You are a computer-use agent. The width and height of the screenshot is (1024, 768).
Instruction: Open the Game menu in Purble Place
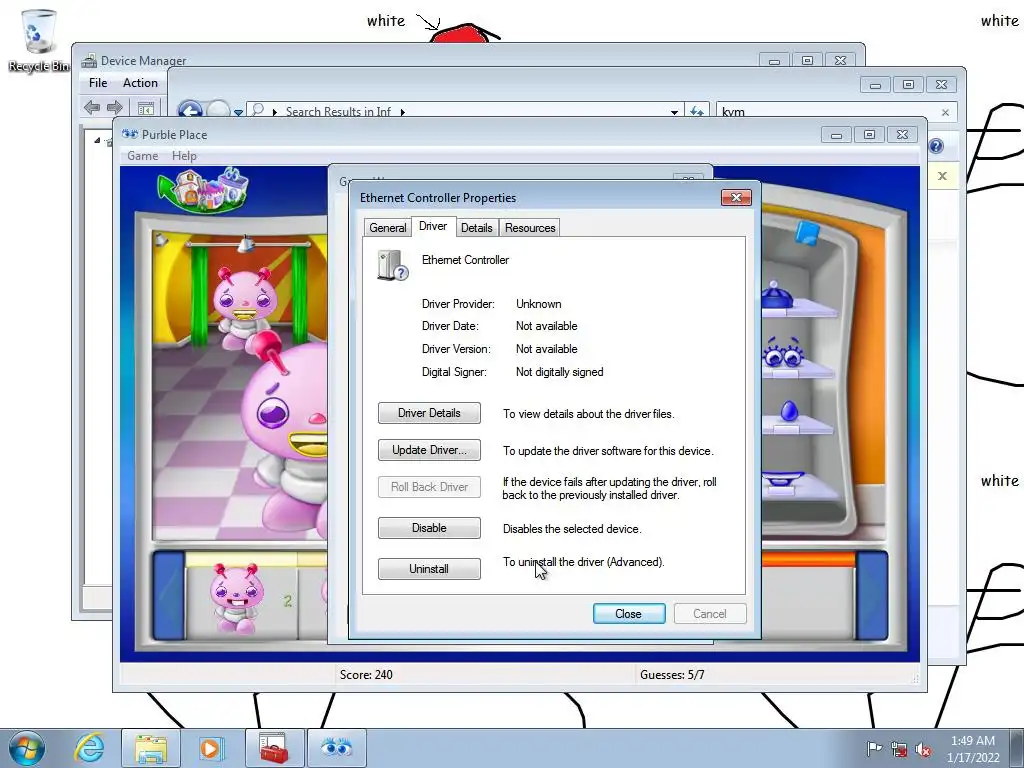click(x=142, y=156)
